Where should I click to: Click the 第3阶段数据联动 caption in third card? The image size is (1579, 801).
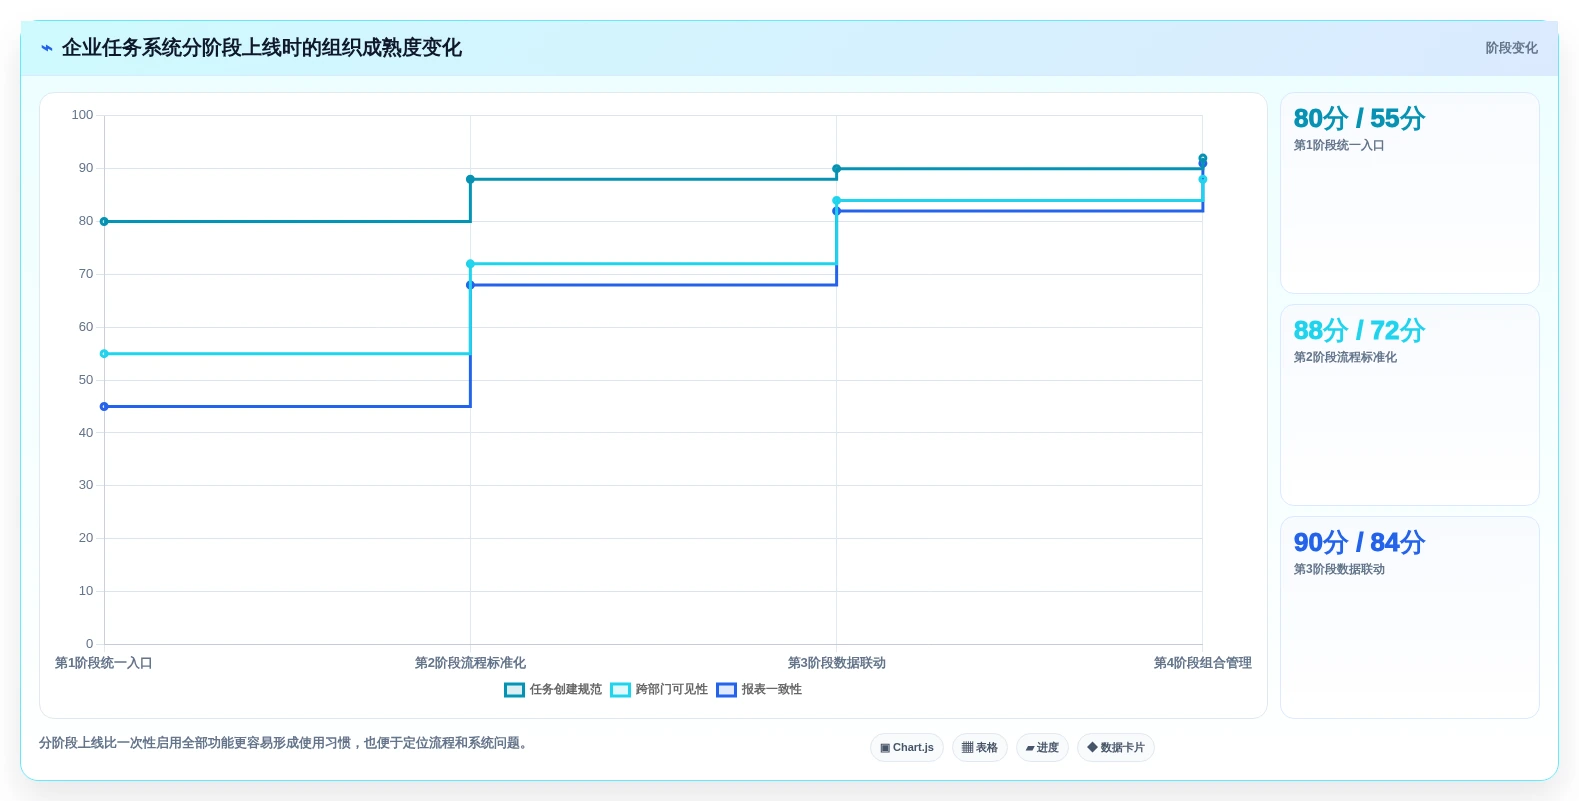coord(1339,570)
